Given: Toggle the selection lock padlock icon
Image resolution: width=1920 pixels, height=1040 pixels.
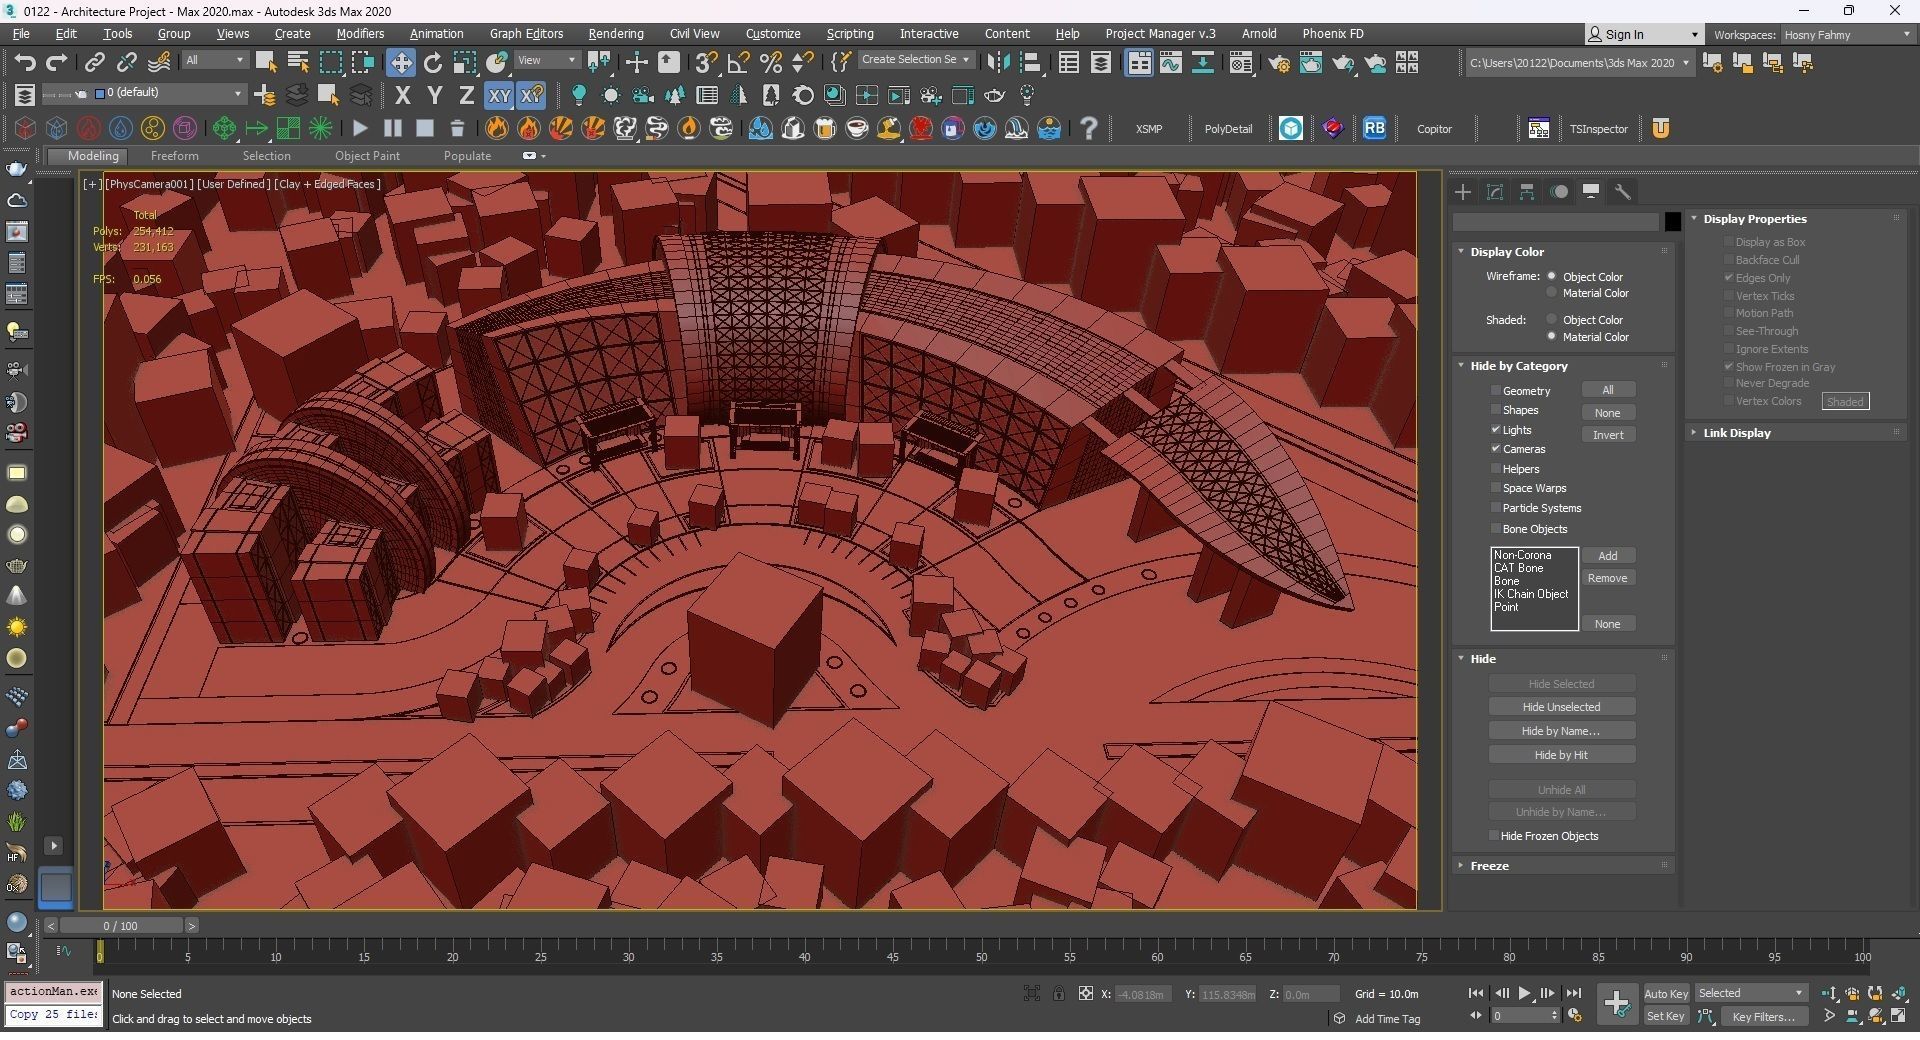Looking at the screenshot, I should pos(1058,994).
